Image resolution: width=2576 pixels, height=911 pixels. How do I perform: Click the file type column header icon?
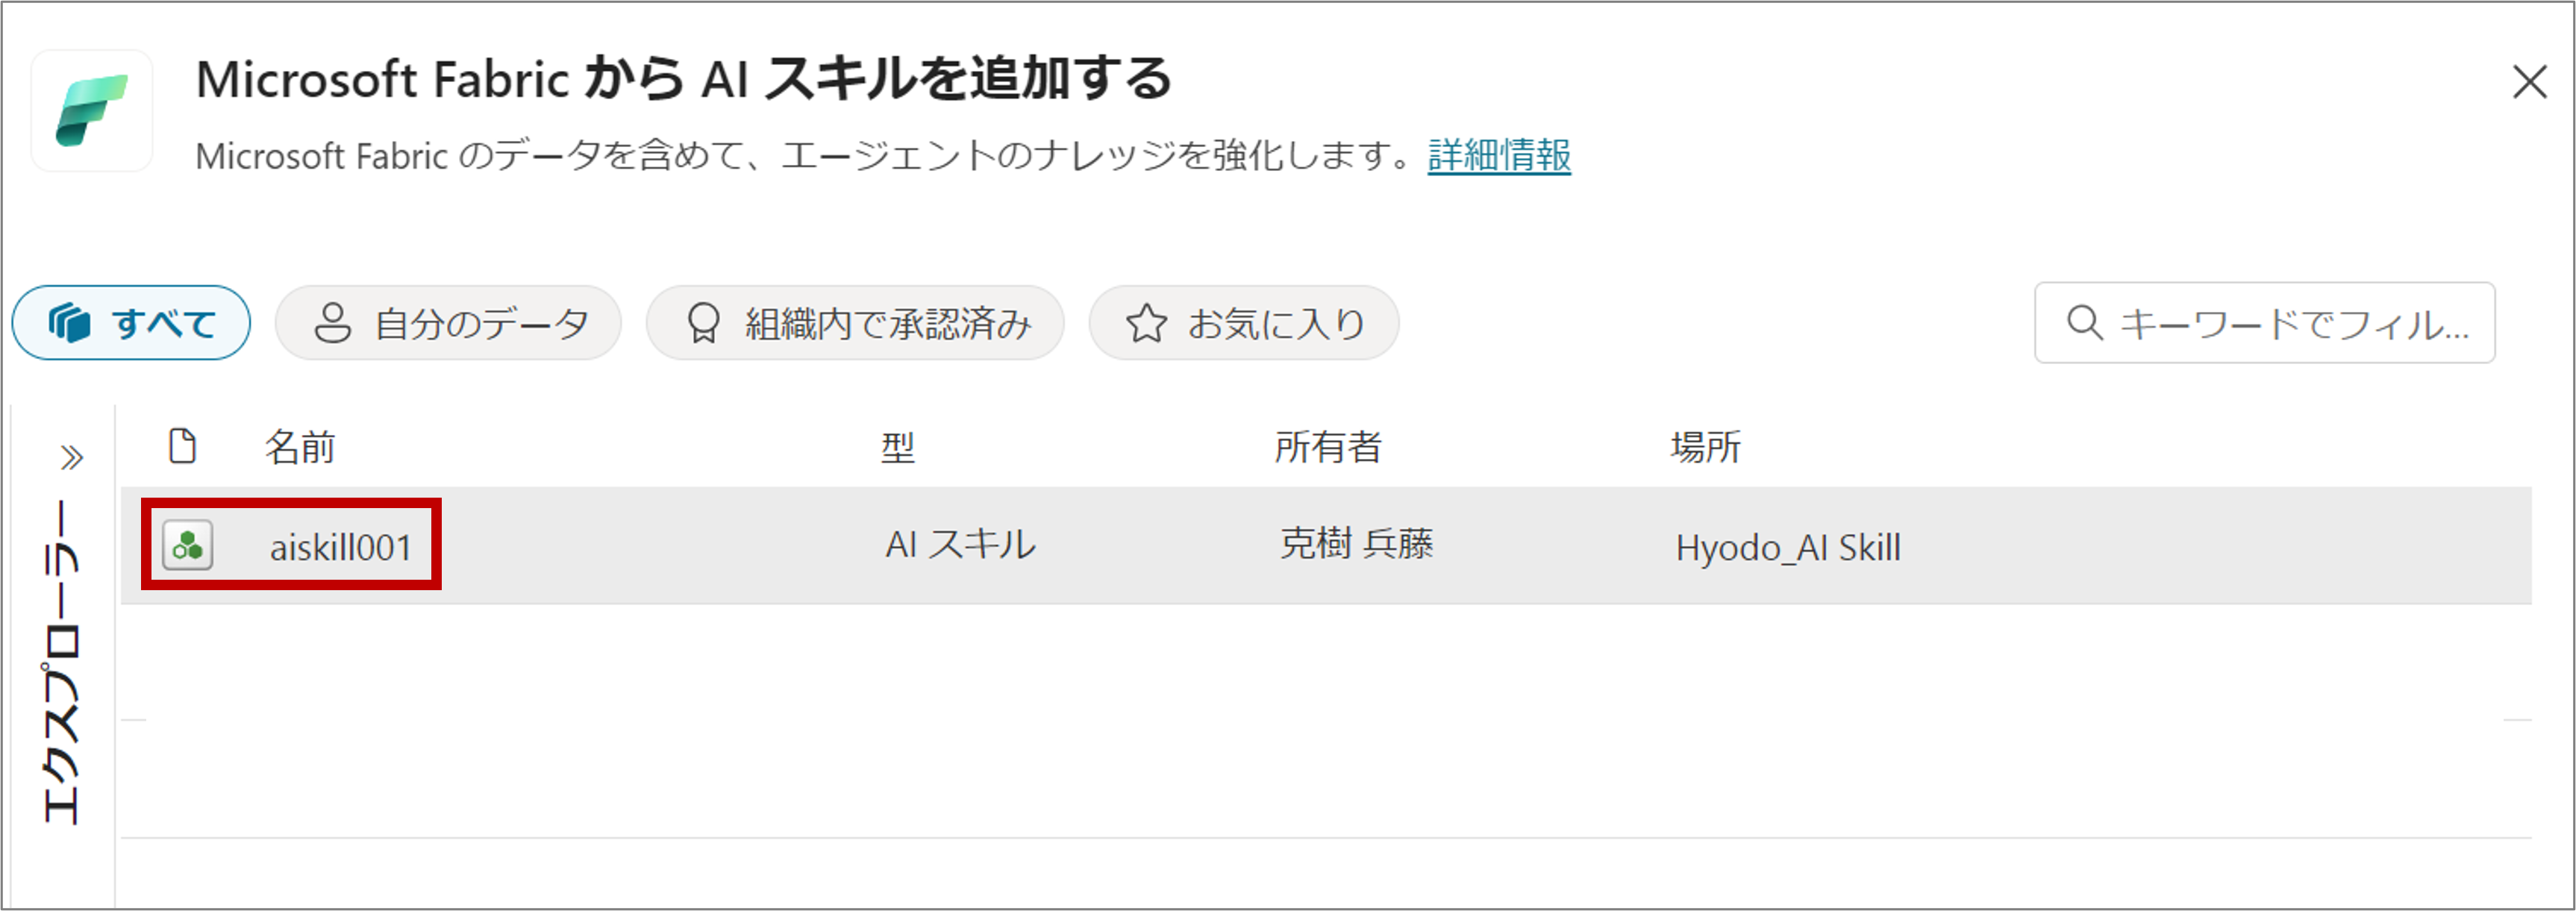pyautogui.click(x=182, y=446)
